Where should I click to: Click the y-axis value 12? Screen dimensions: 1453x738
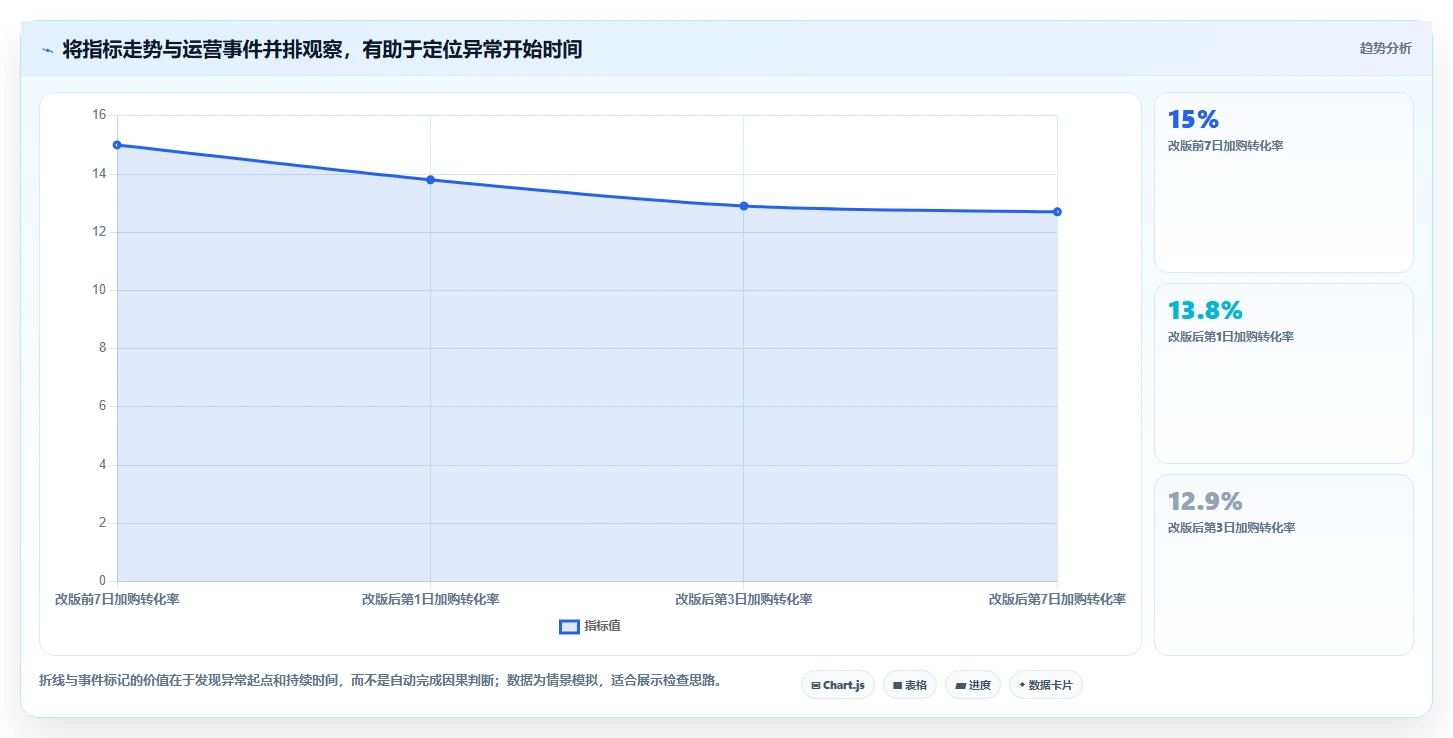coord(99,232)
